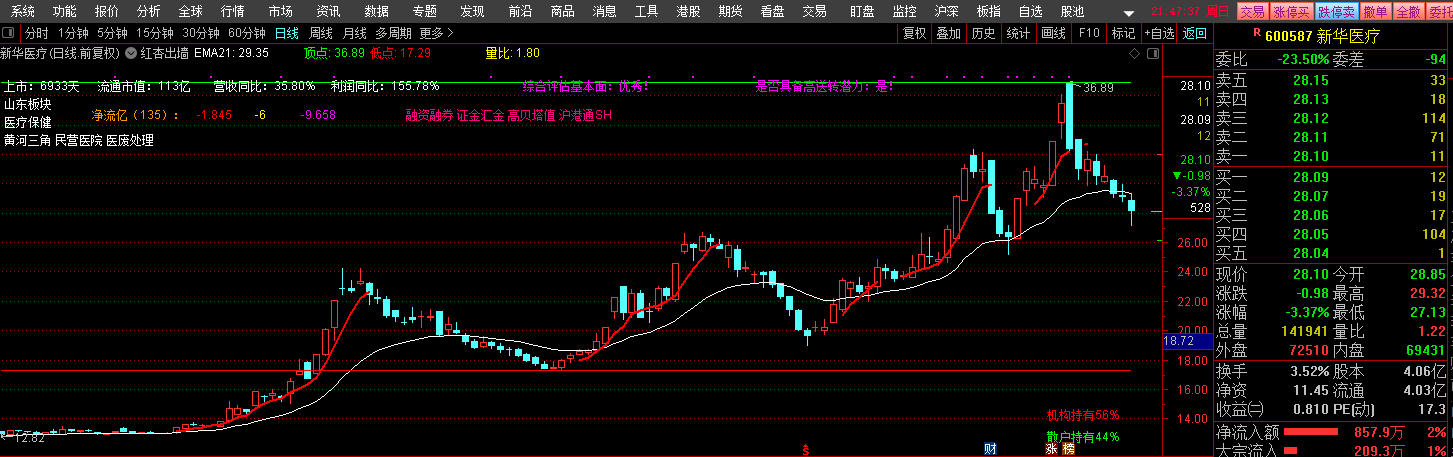1453x457 pixels.
Task: Open 多周期 multi-period view
Action: click(393, 33)
